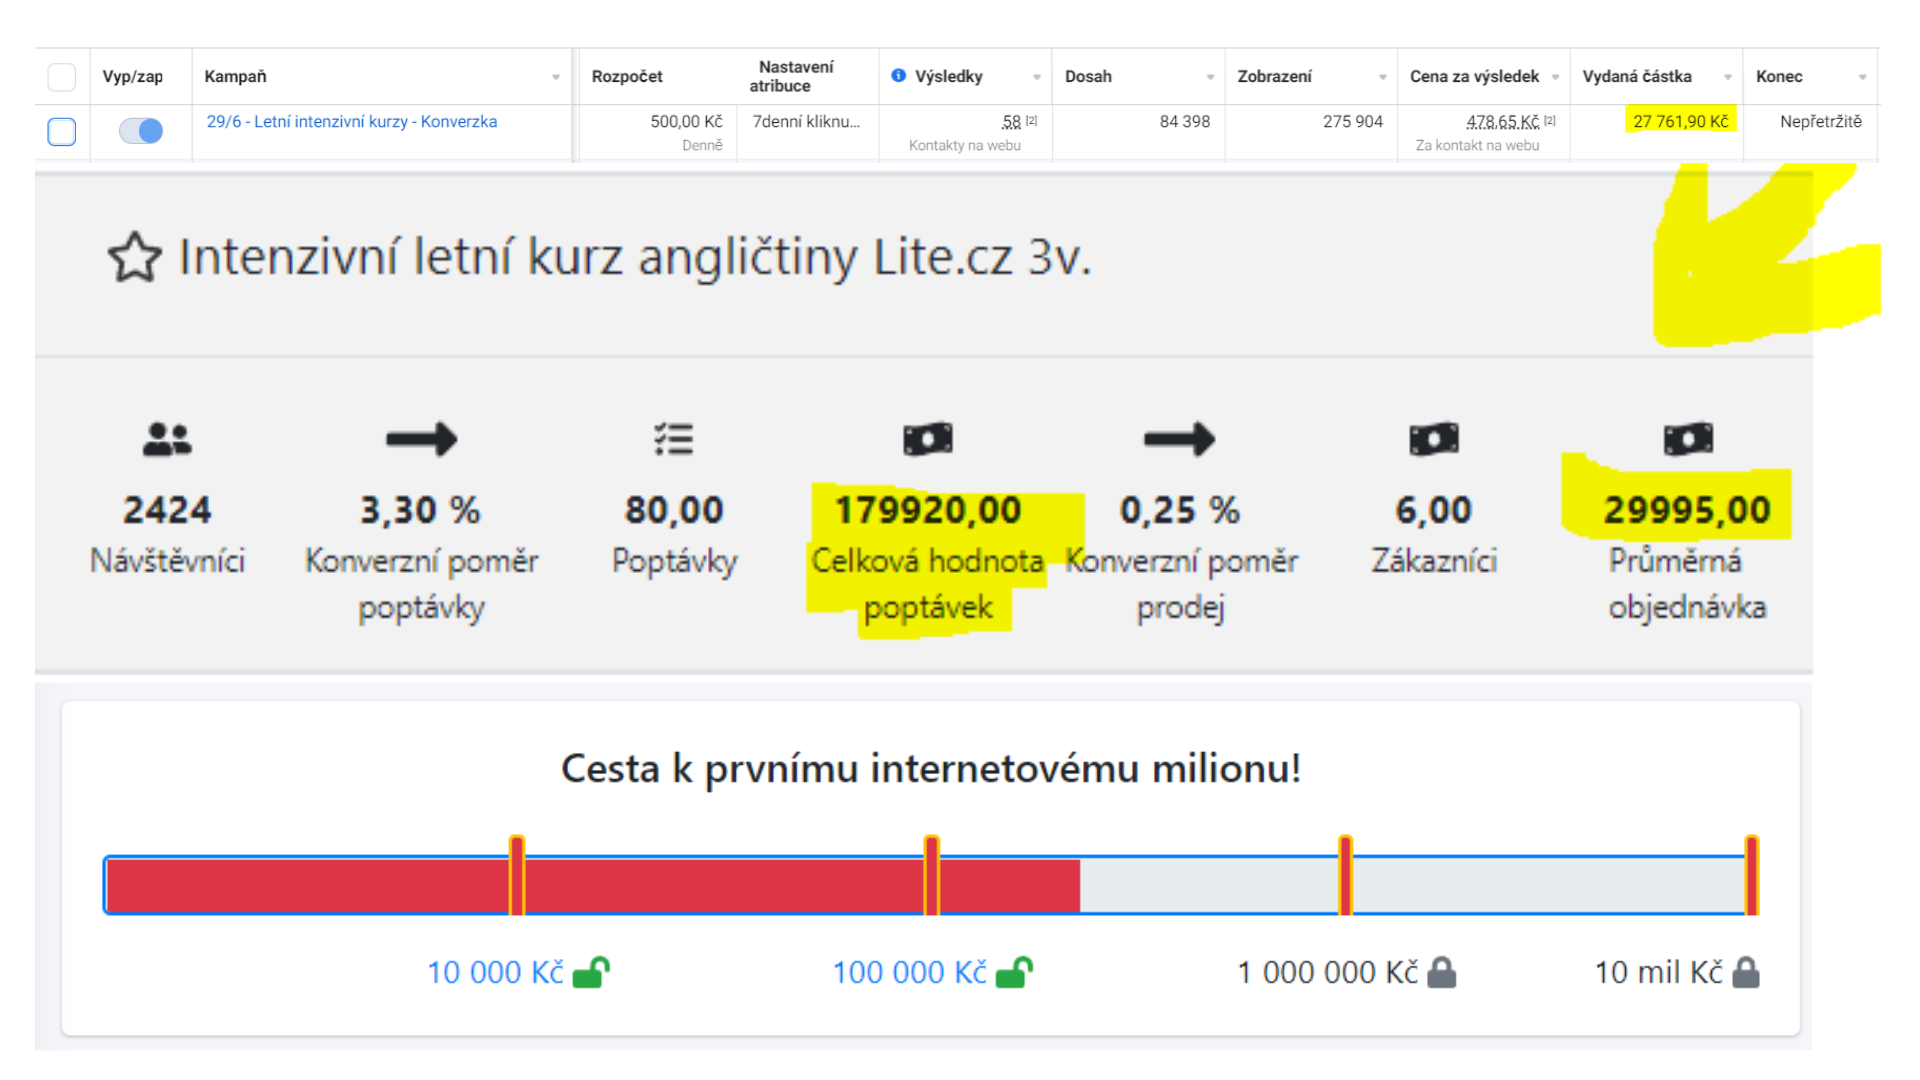Select all campaigns with header checkbox

62,77
